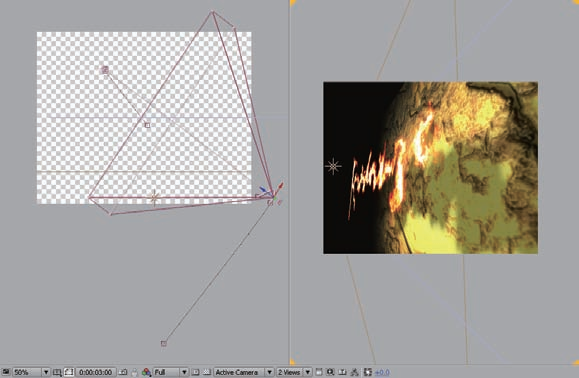Image resolution: width=579 pixels, height=378 pixels.
Task: Click the show last snapshot icon
Action: point(135,372)
